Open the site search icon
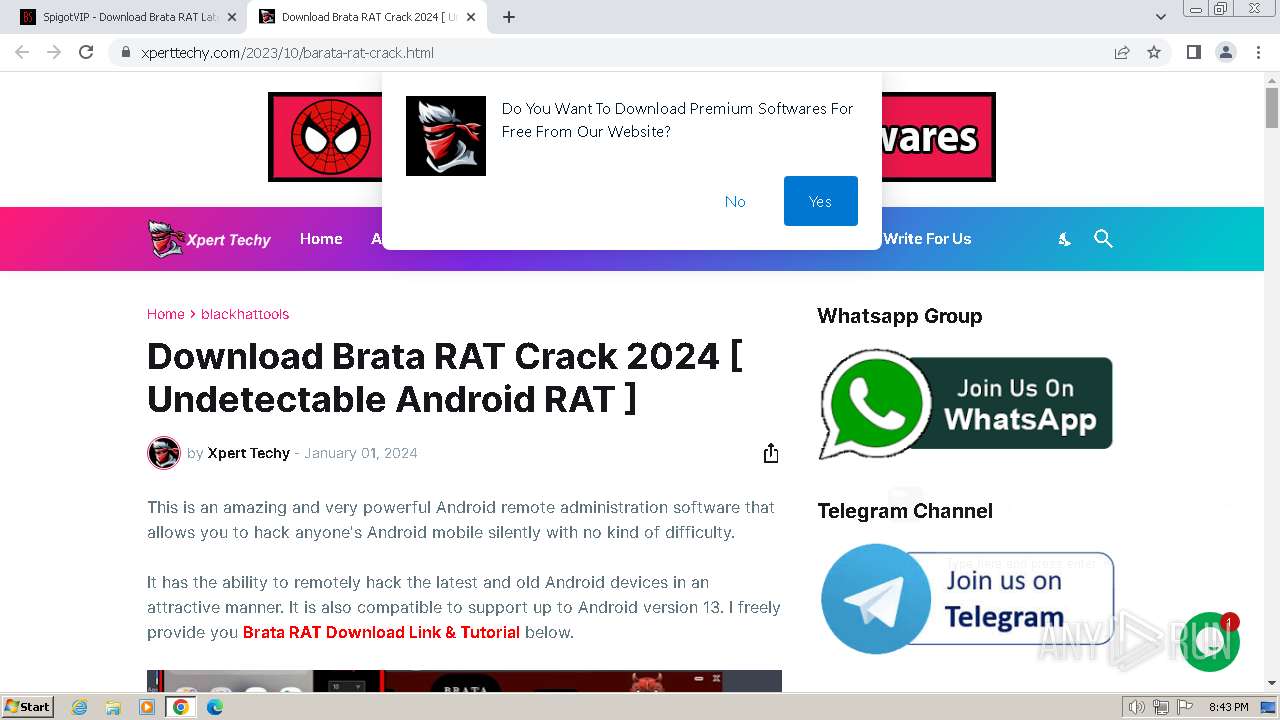 1103,238
